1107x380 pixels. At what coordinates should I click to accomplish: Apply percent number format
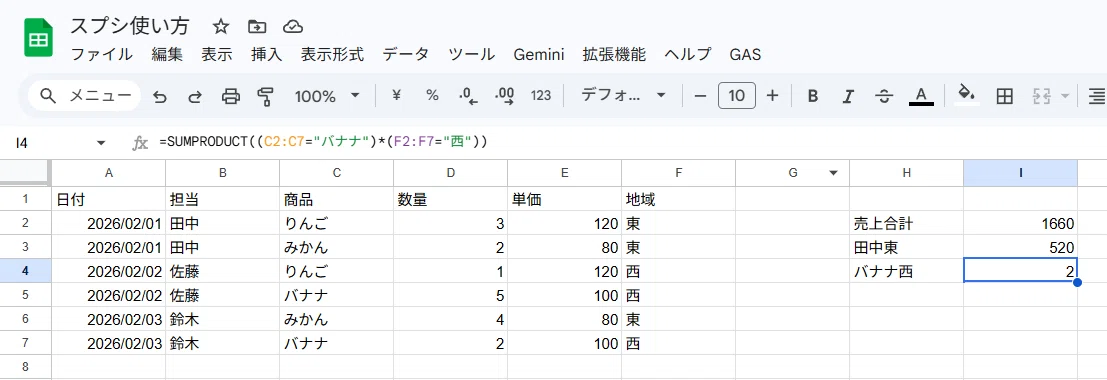click(x=432, y=95)
